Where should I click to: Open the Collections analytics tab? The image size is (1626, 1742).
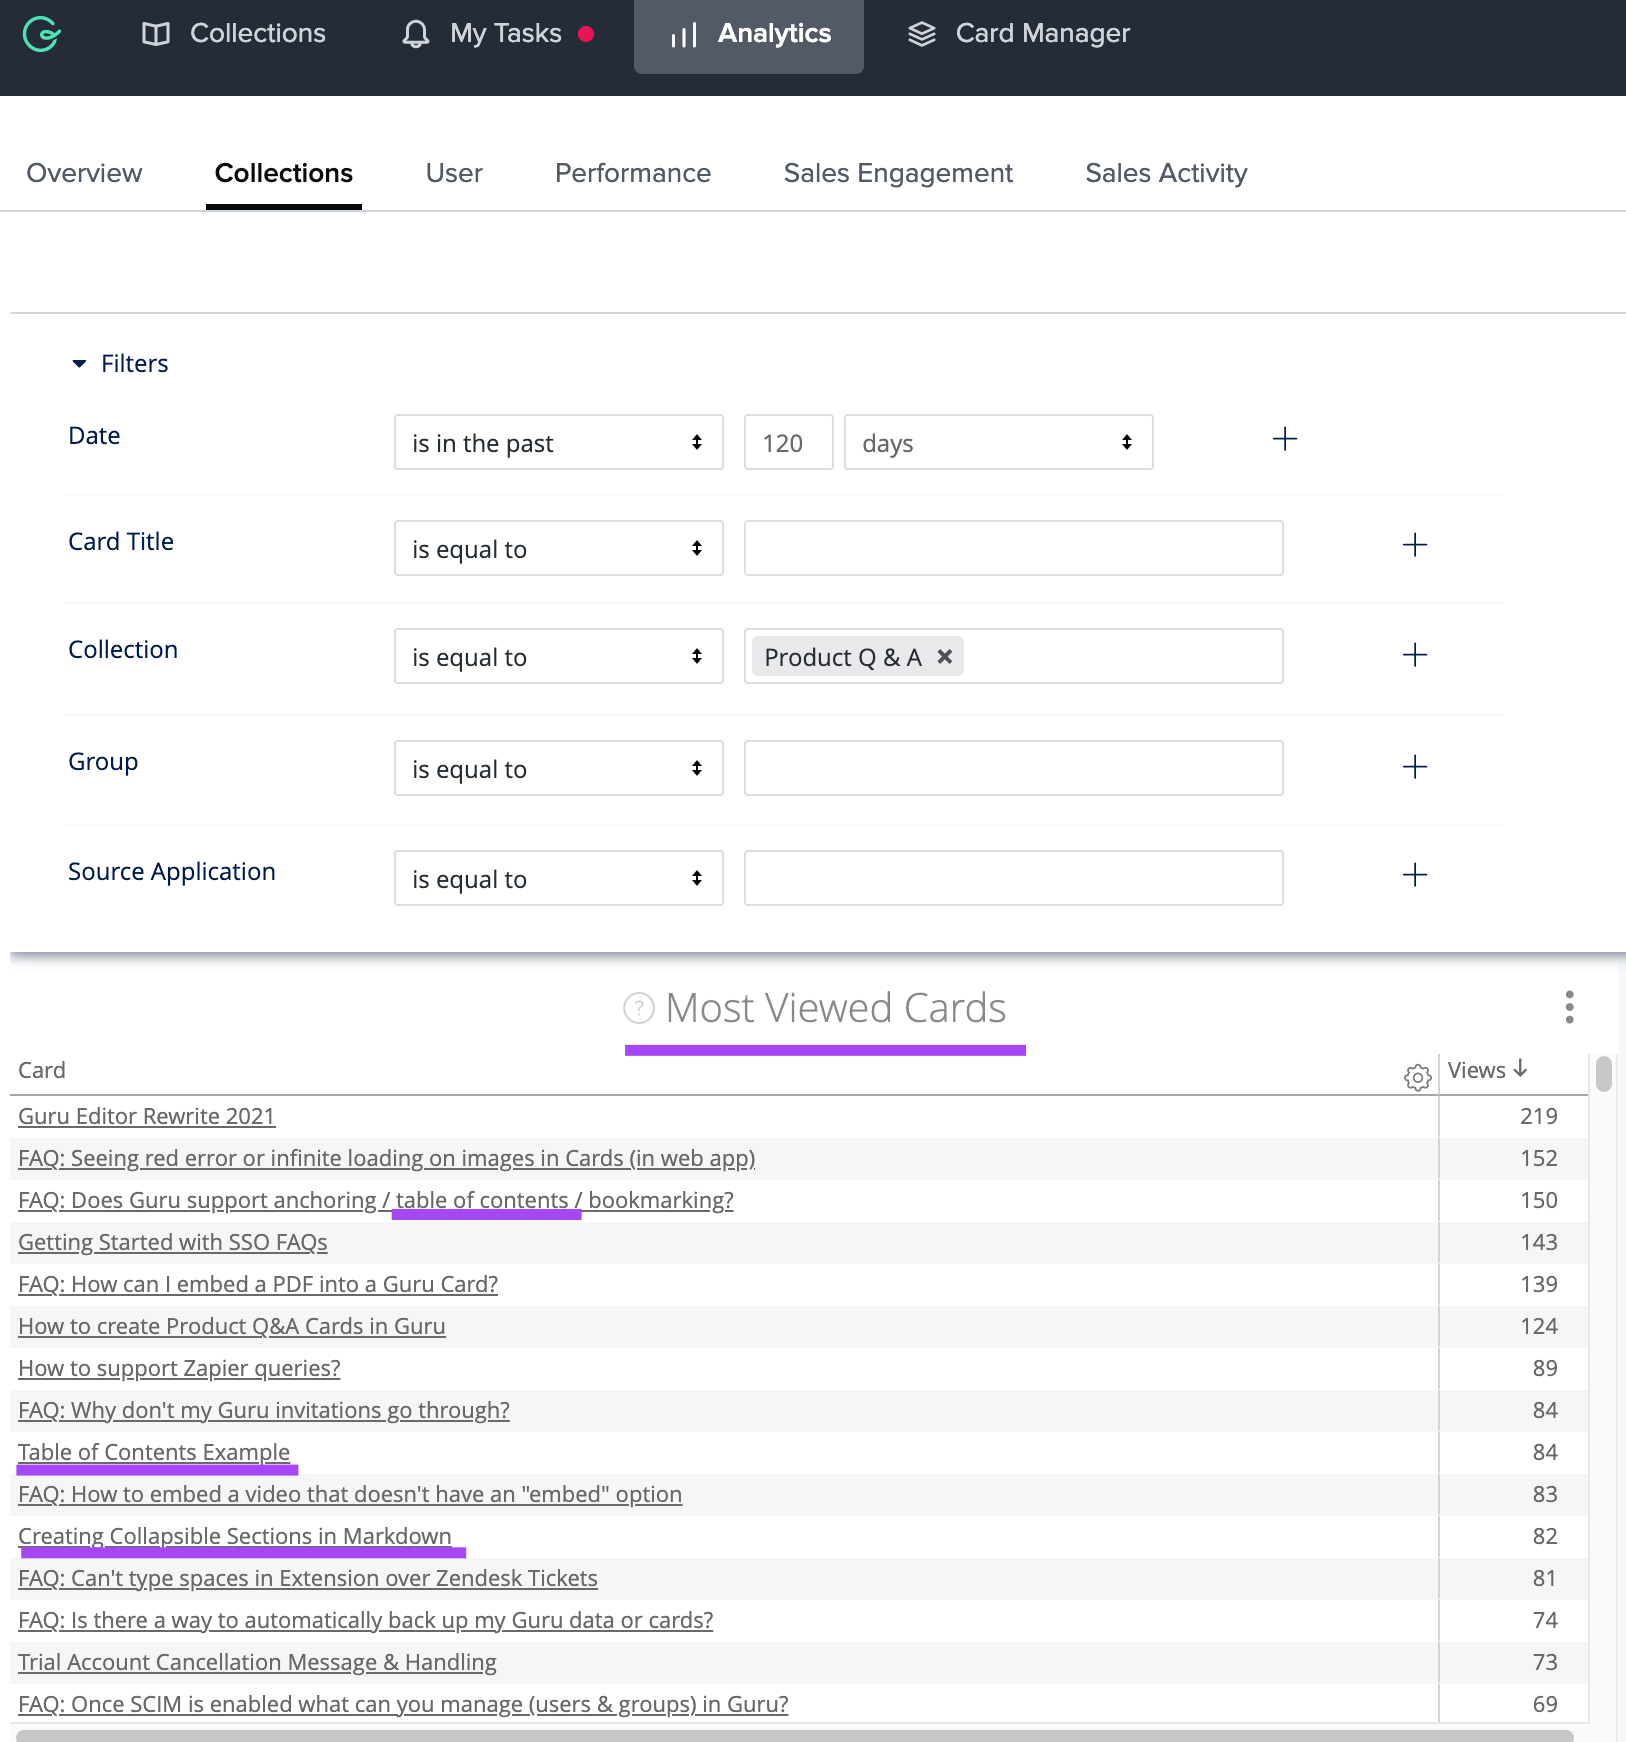284,173
